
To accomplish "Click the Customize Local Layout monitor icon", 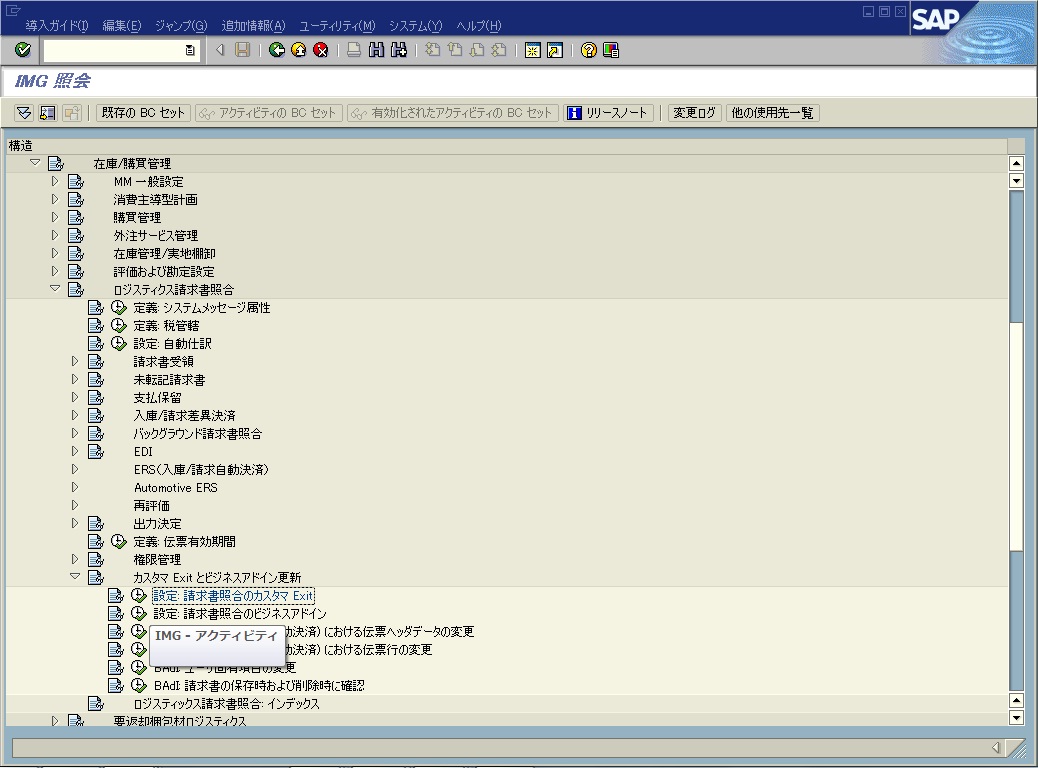I will (x=610, y=50).
